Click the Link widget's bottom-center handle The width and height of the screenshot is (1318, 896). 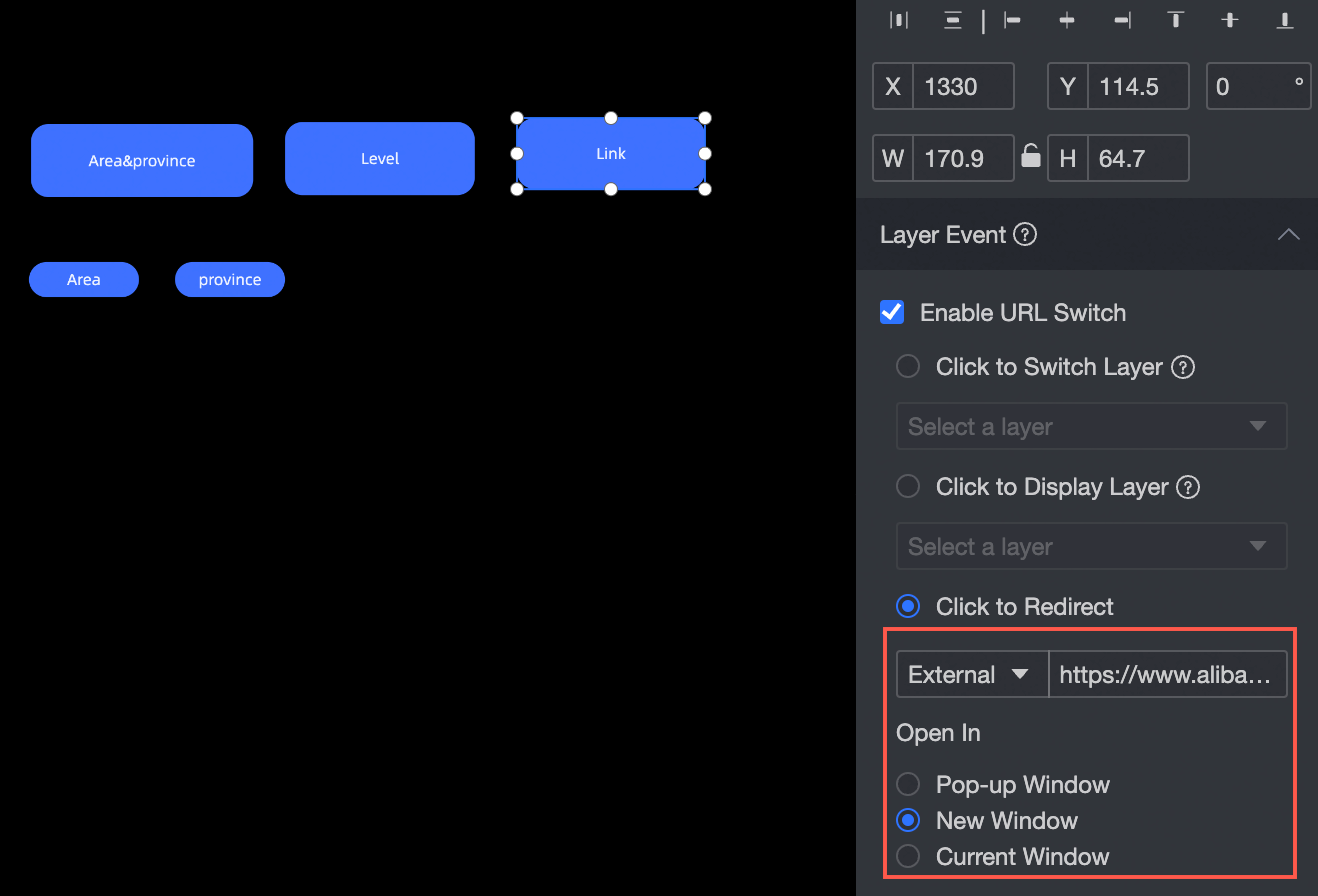pos(611,189)
